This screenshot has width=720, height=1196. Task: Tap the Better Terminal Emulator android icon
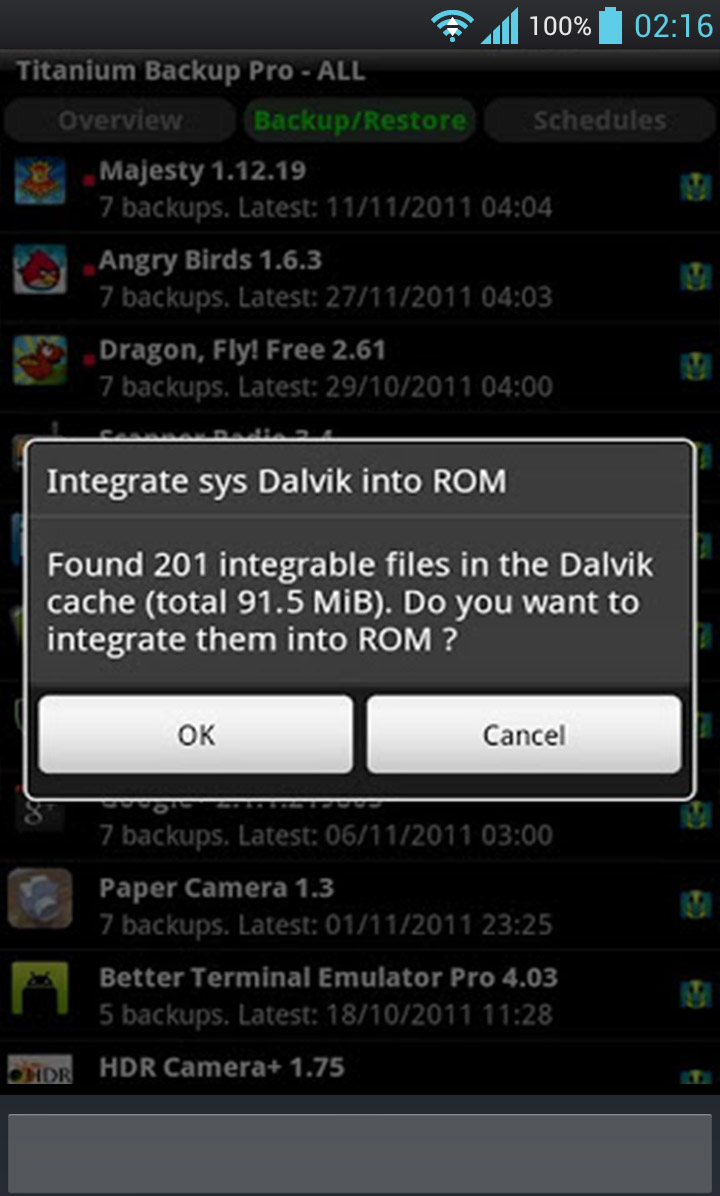(40, 988)
